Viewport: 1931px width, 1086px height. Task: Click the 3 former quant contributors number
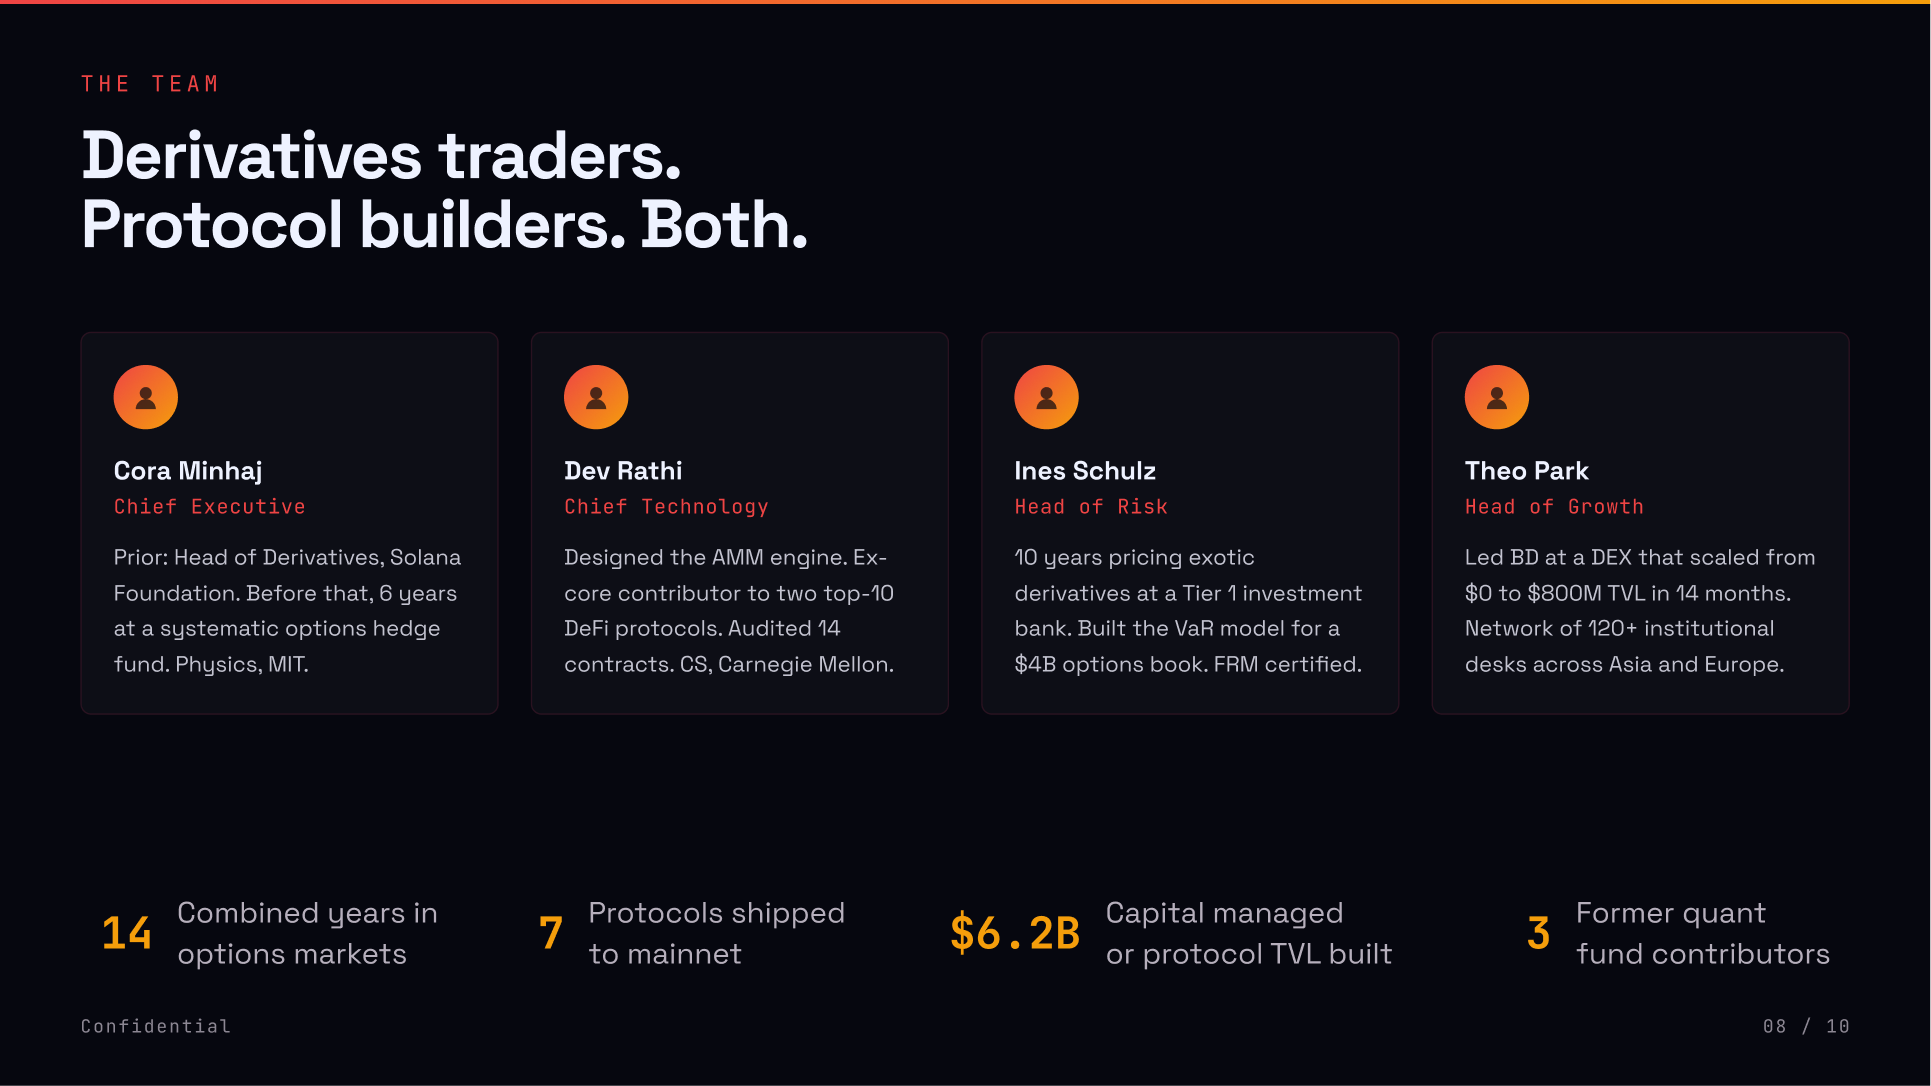point(1538,933)
